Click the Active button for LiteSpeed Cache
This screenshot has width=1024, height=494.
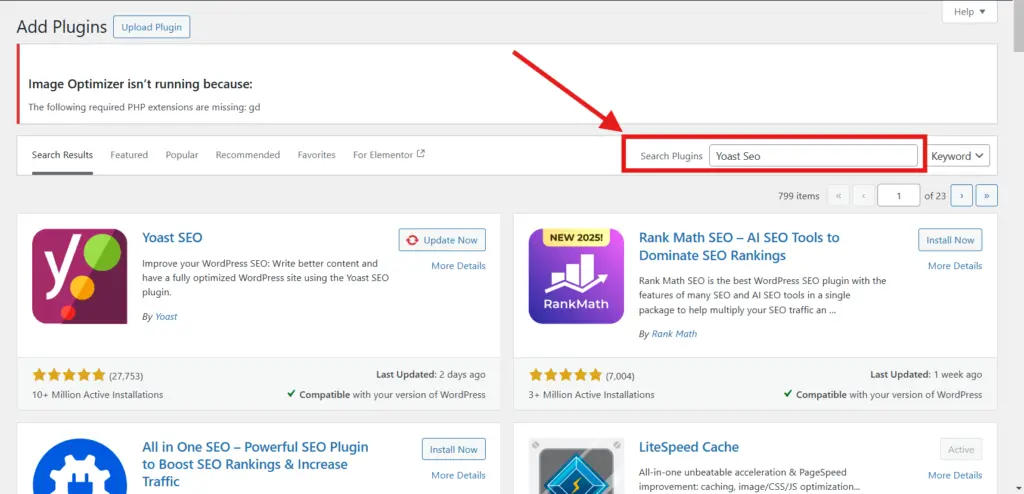961,450
